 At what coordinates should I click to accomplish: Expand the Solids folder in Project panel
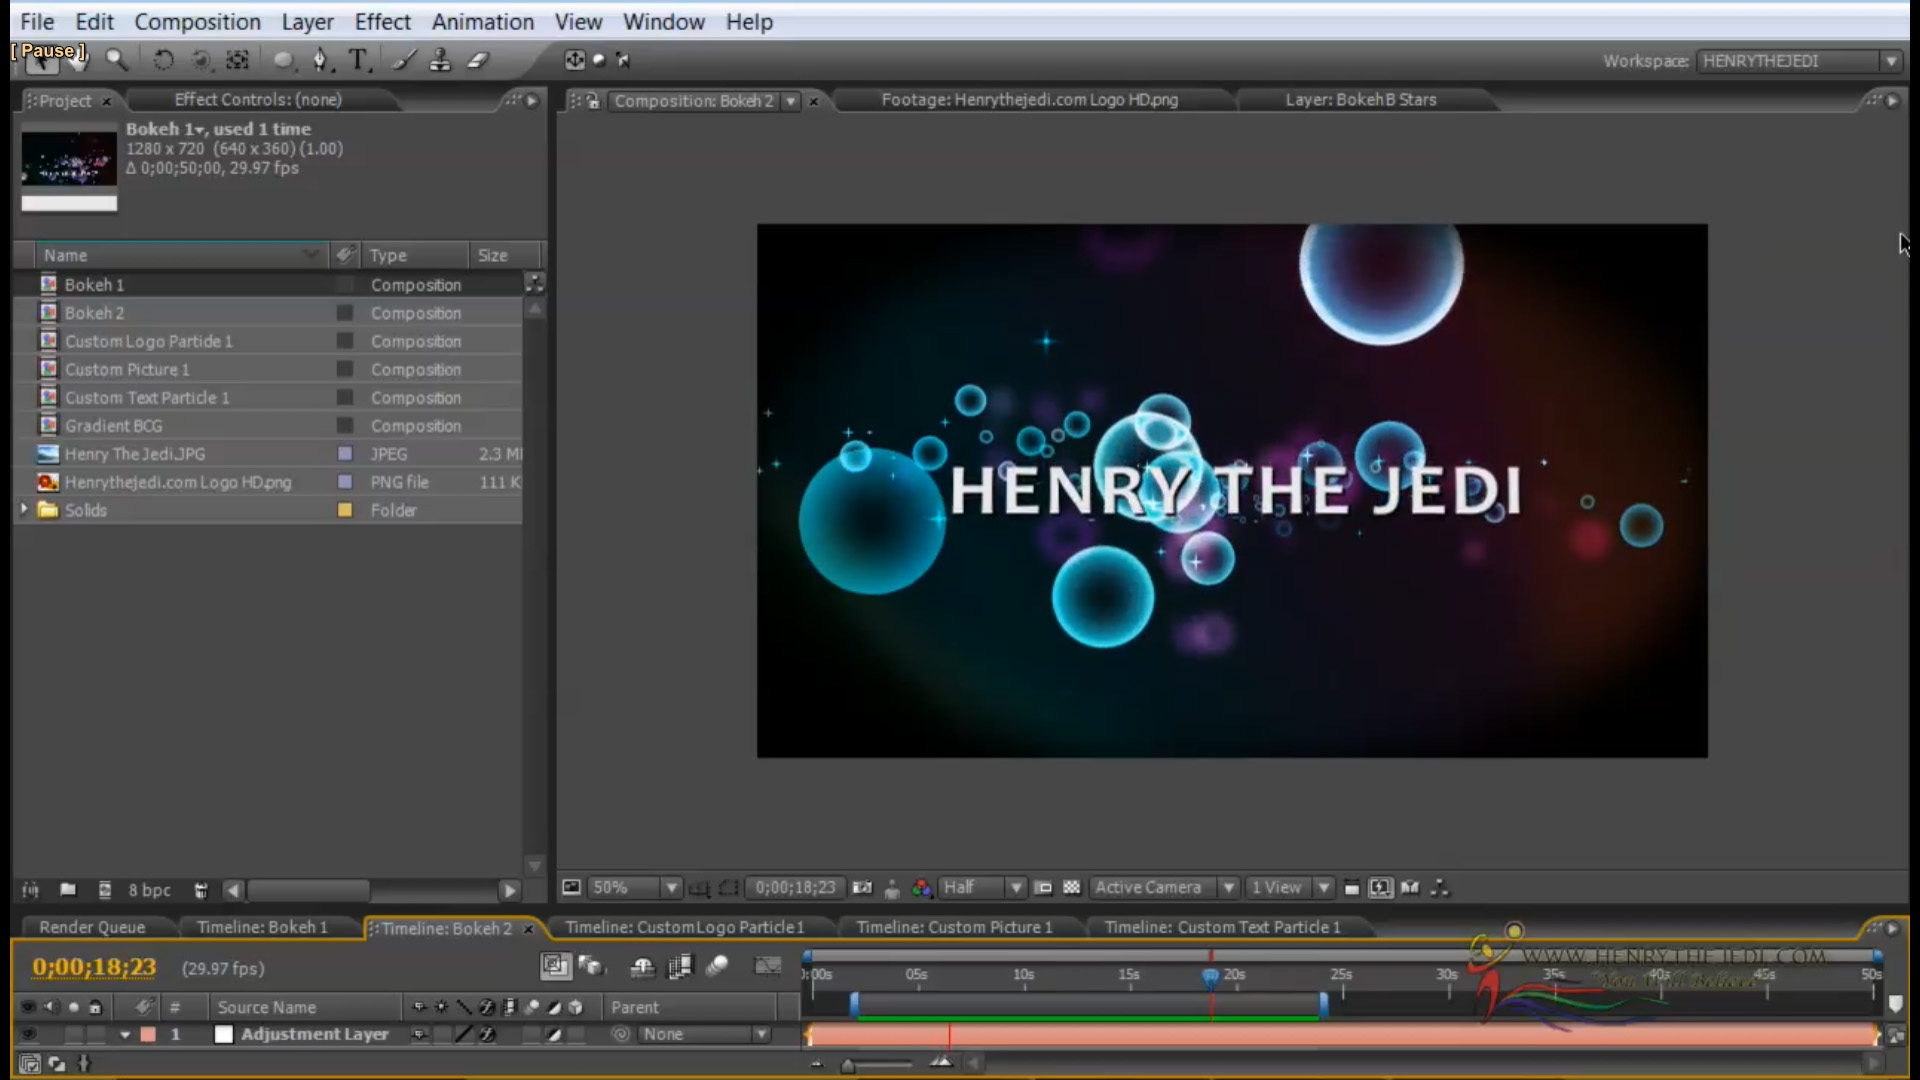click(22, 509)
